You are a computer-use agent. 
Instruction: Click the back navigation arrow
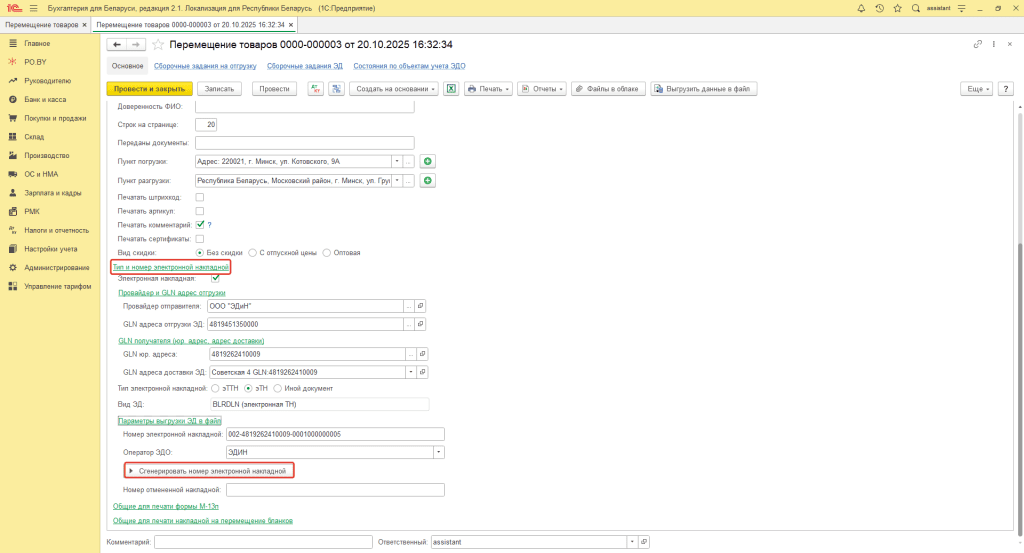pyautogui.click(x=116, y=45)
